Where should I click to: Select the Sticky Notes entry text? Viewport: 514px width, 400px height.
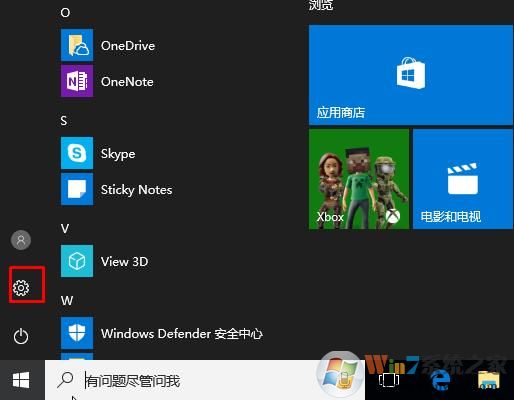coord(137,190)
